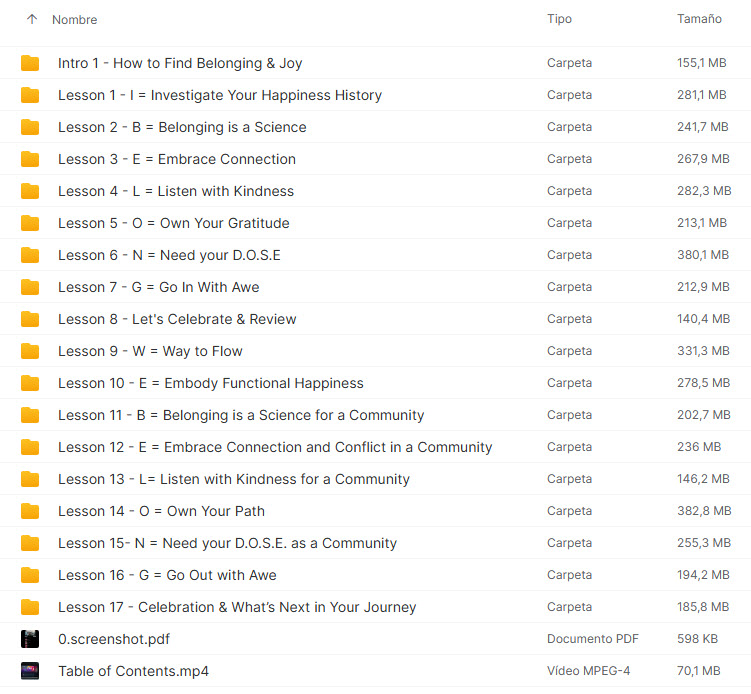Screen dimensions: 751x694
Task: Open Lesson 16 - Go Out with Awe
Action: [167, 575]
